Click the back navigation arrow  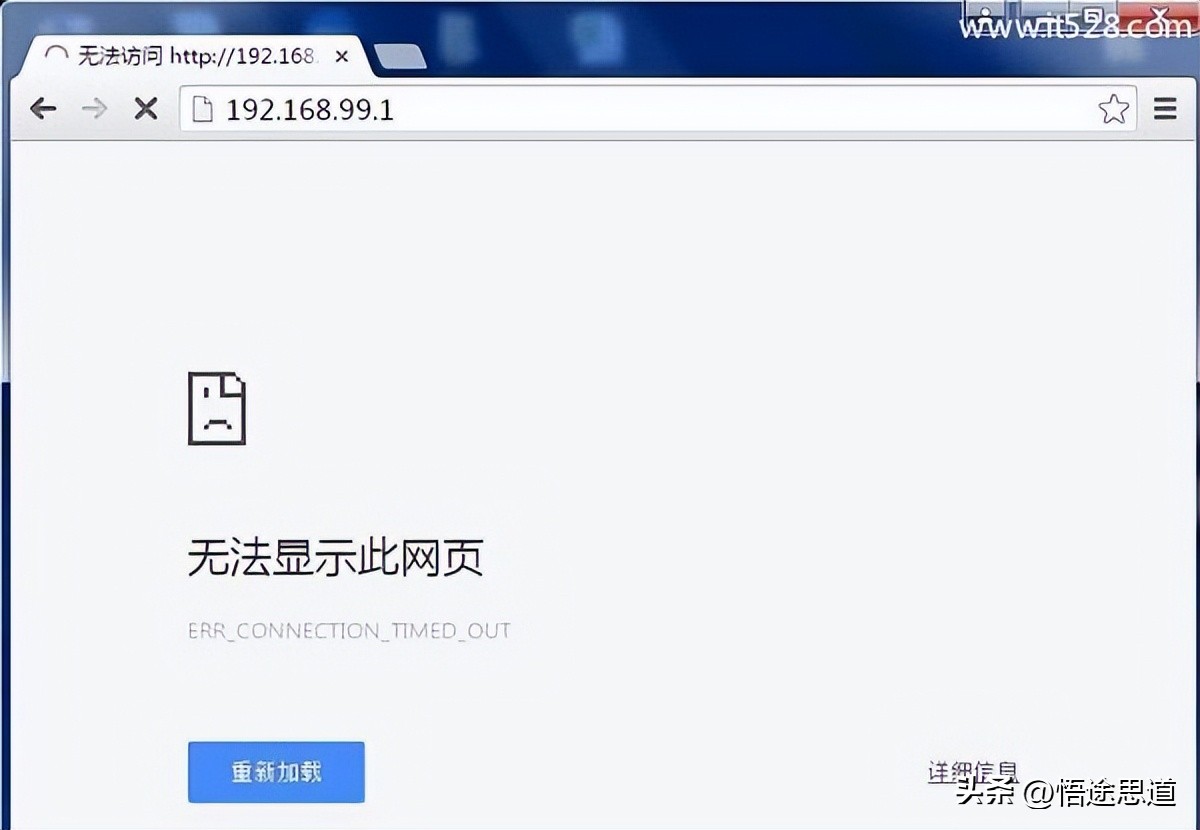tap(43, 109)
